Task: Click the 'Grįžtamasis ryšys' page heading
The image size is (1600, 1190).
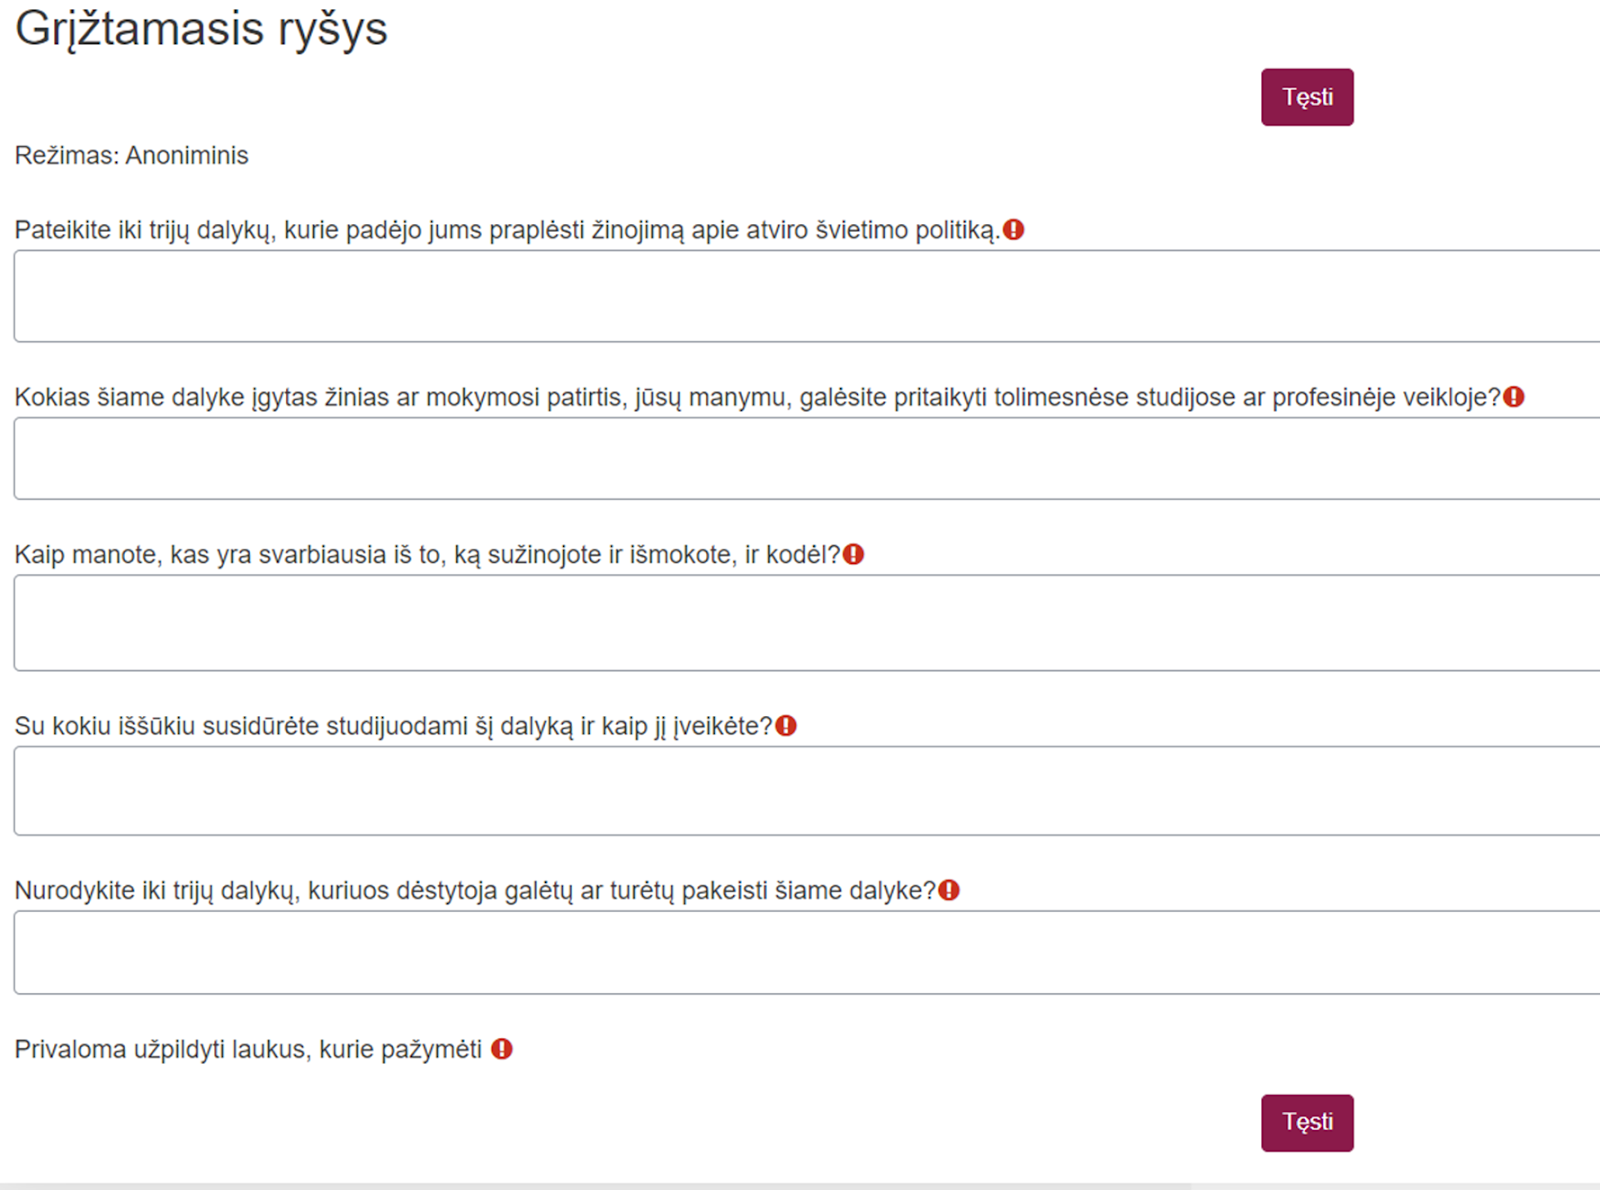Action: click(x=201, y=30)
